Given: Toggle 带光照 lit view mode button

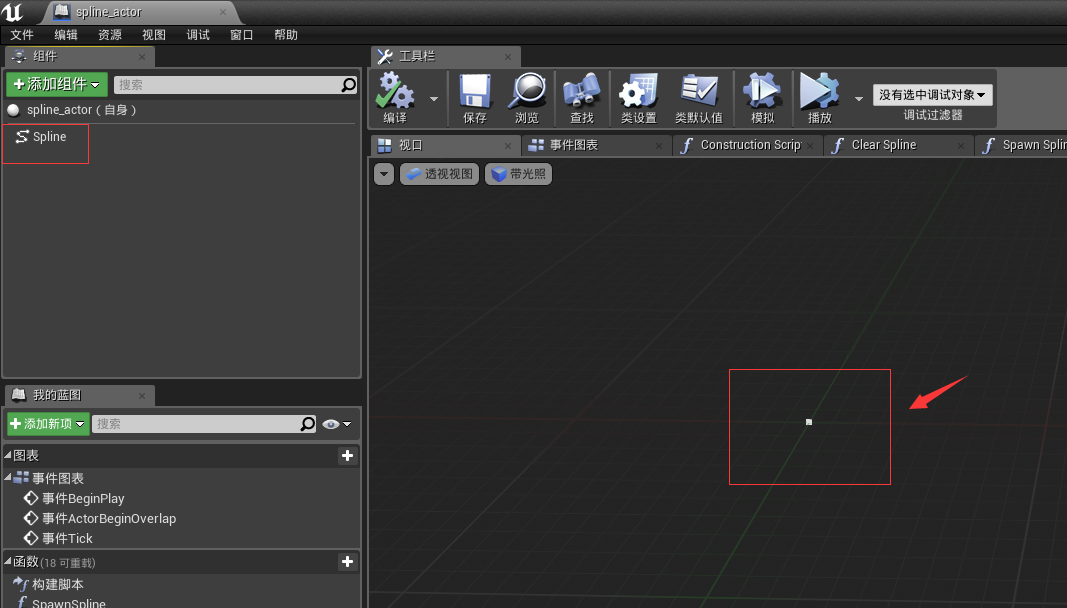Looking at the screenshot, I should click(x=519, y=174).
